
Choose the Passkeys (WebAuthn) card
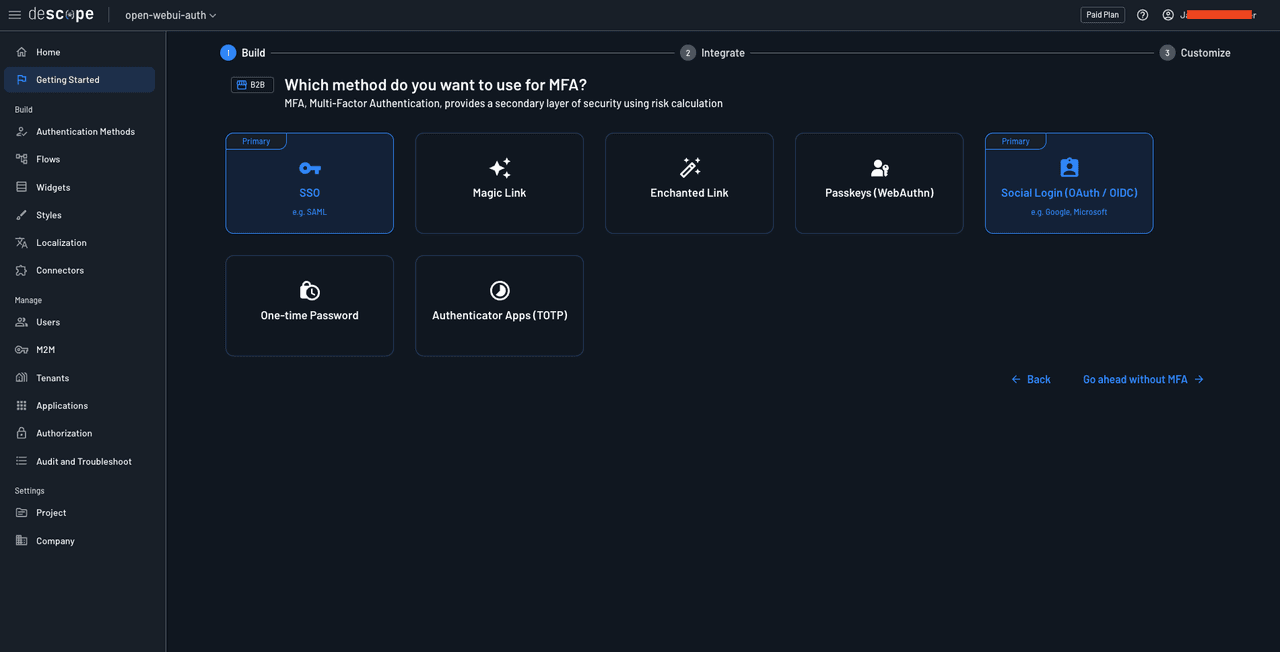point(879,183)
